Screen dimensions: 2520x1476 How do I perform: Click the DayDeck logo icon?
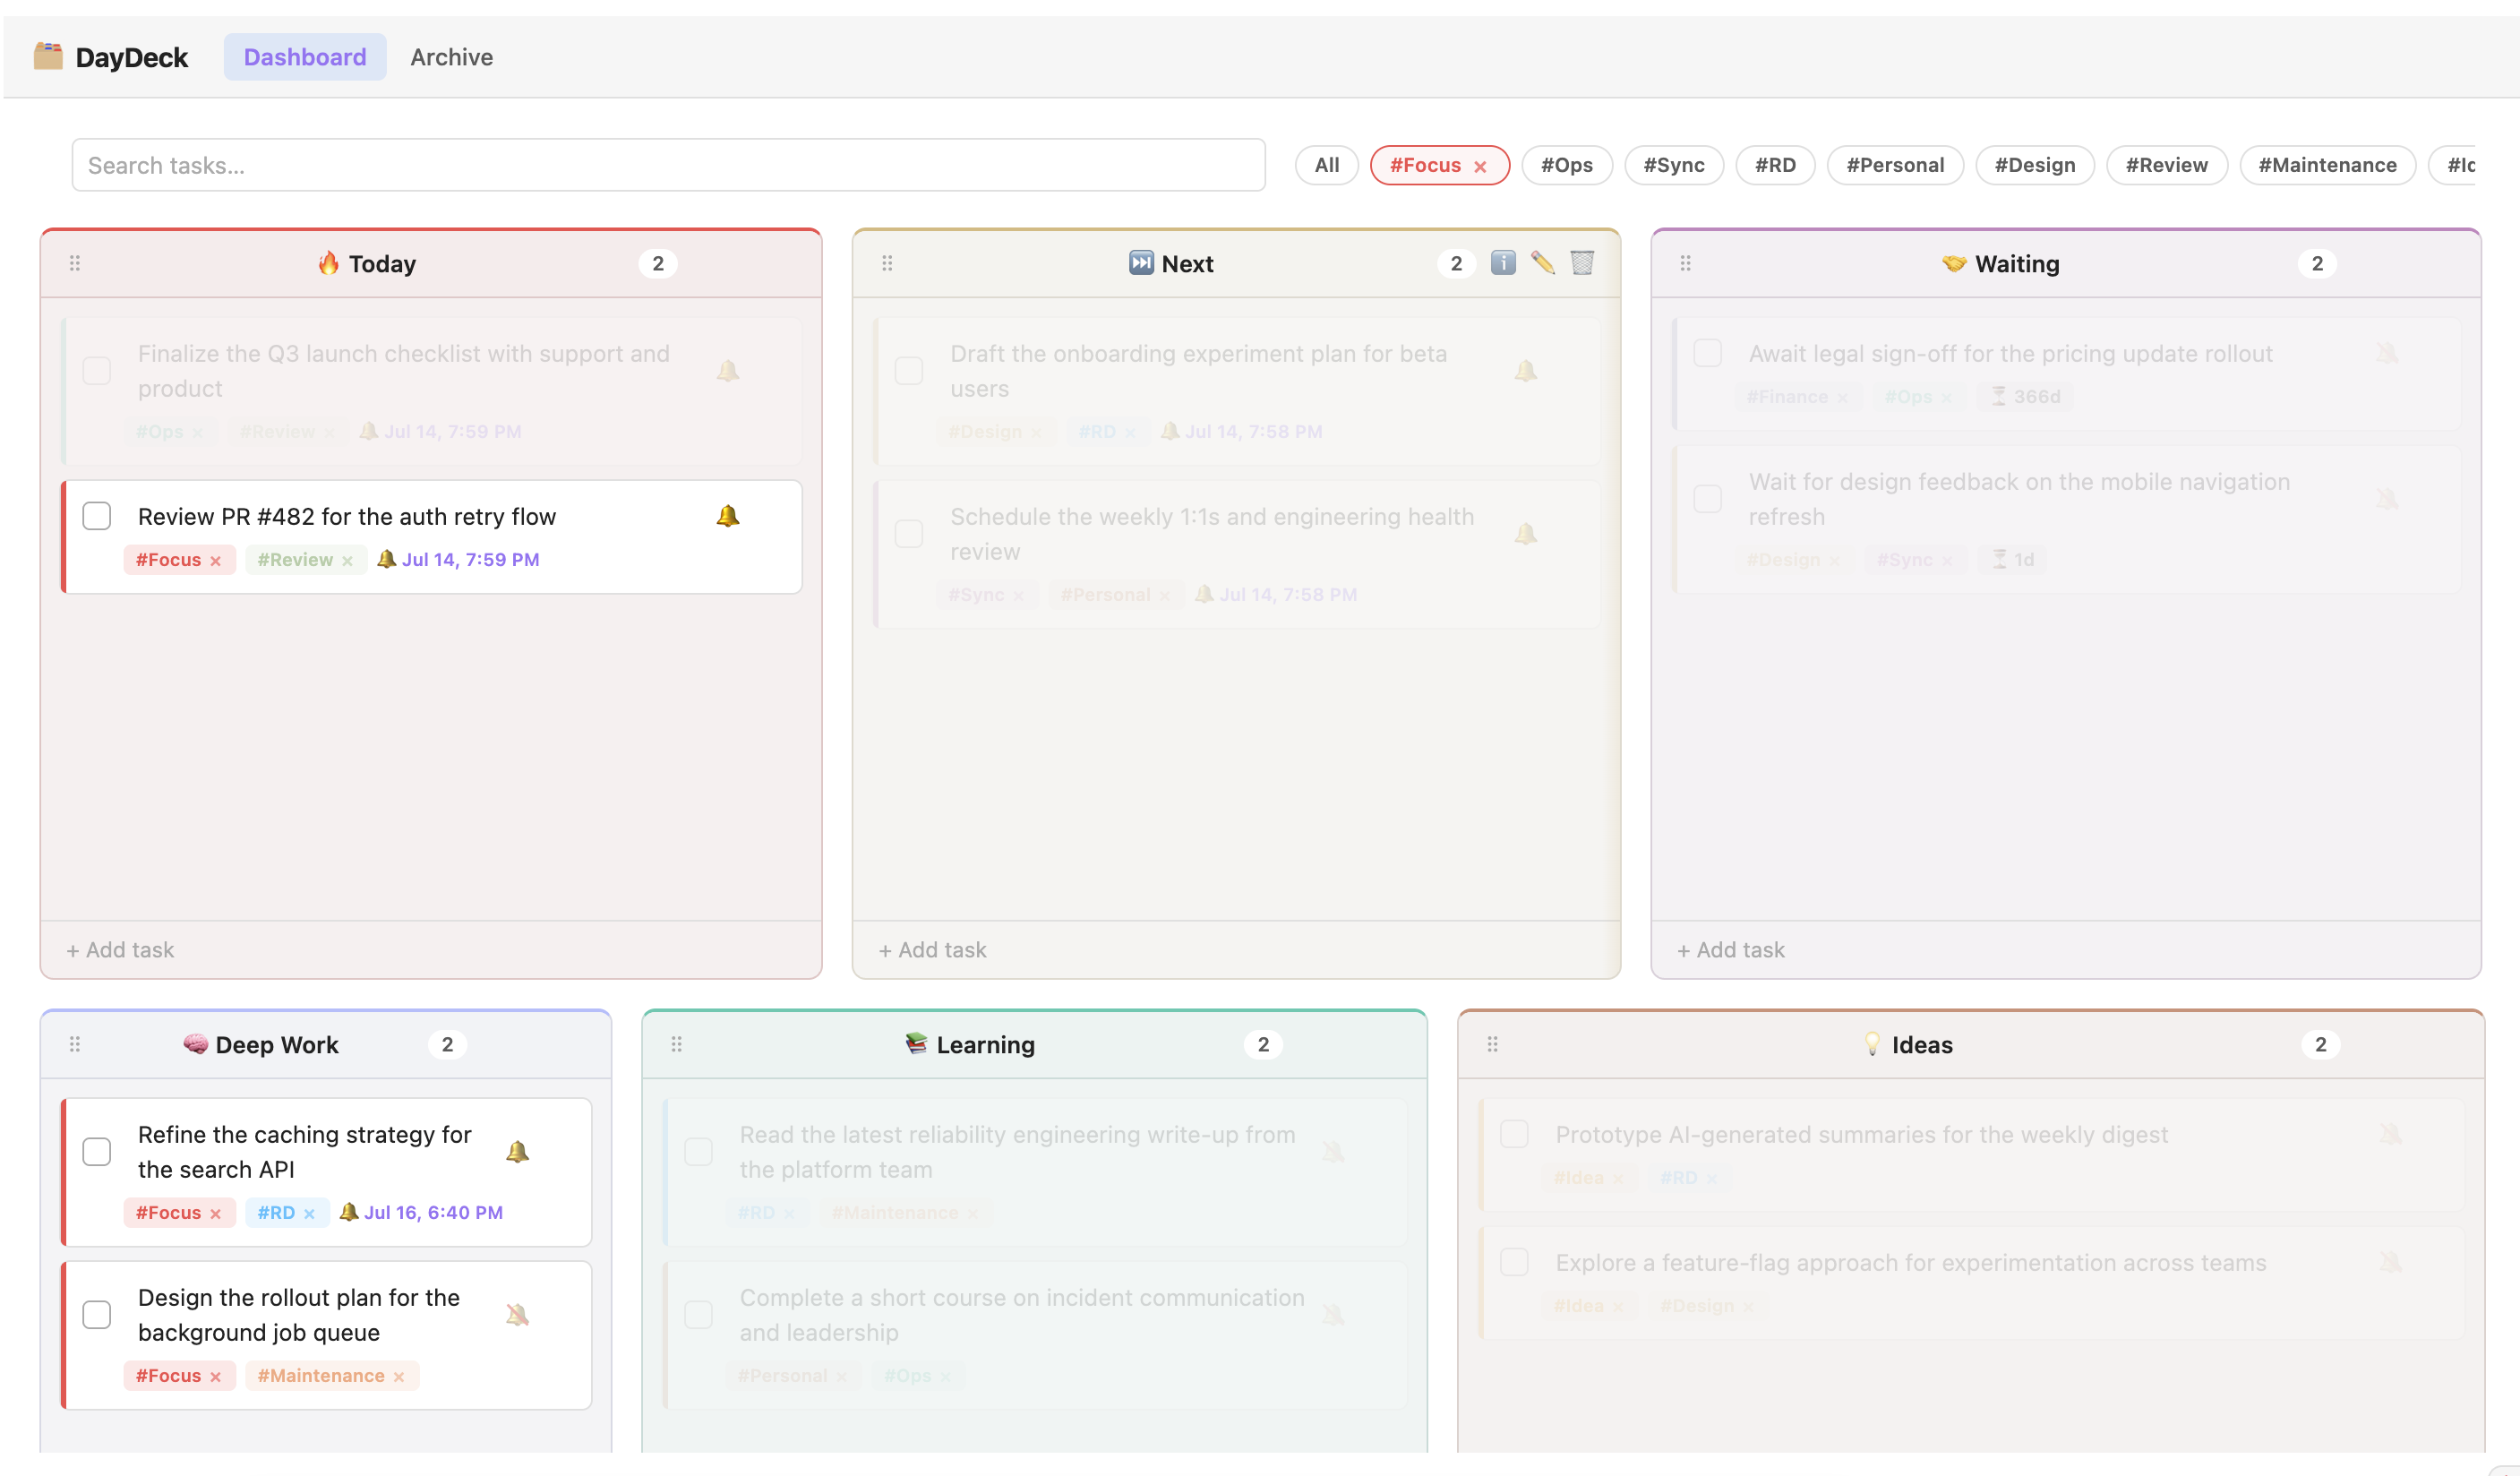(x=48, y=56)
